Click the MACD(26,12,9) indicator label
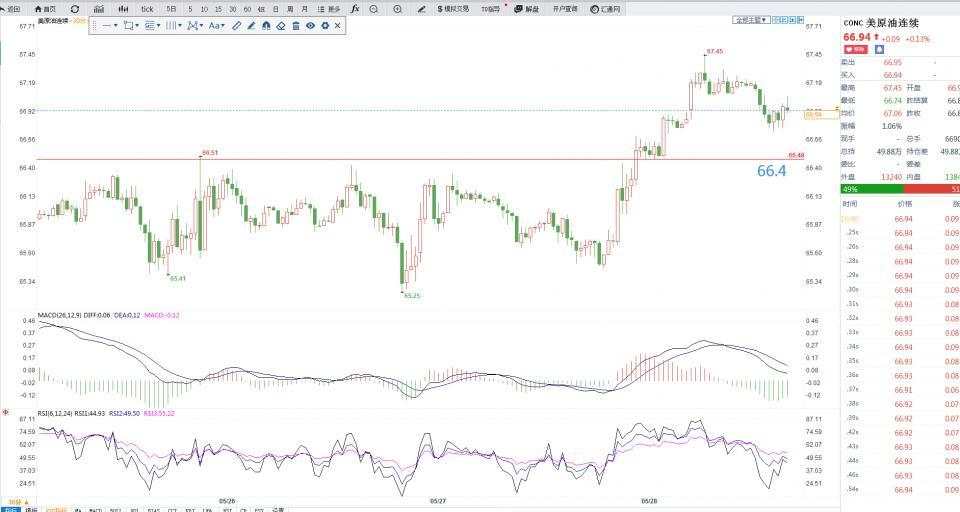Viewport: 960px width, 512px height. 59,315
